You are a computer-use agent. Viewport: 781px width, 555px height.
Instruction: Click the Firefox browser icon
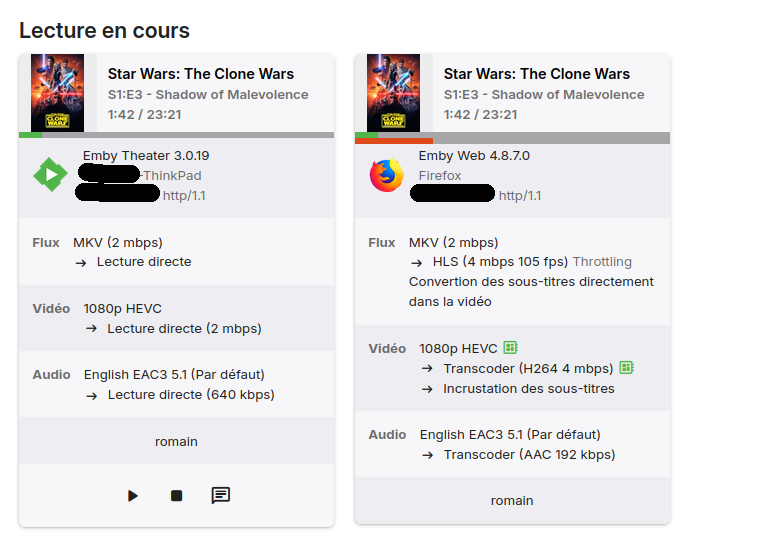click(386, 175)
